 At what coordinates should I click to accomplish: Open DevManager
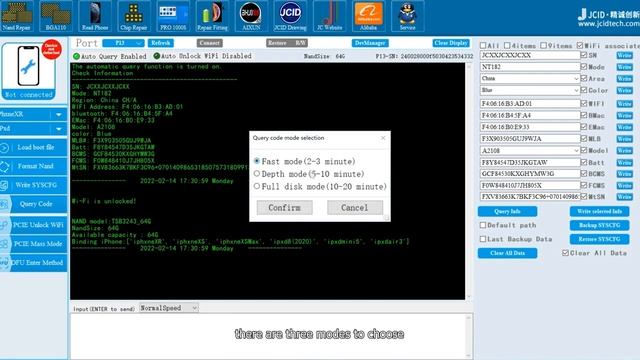pyautogui.click(x=370, y=43)
